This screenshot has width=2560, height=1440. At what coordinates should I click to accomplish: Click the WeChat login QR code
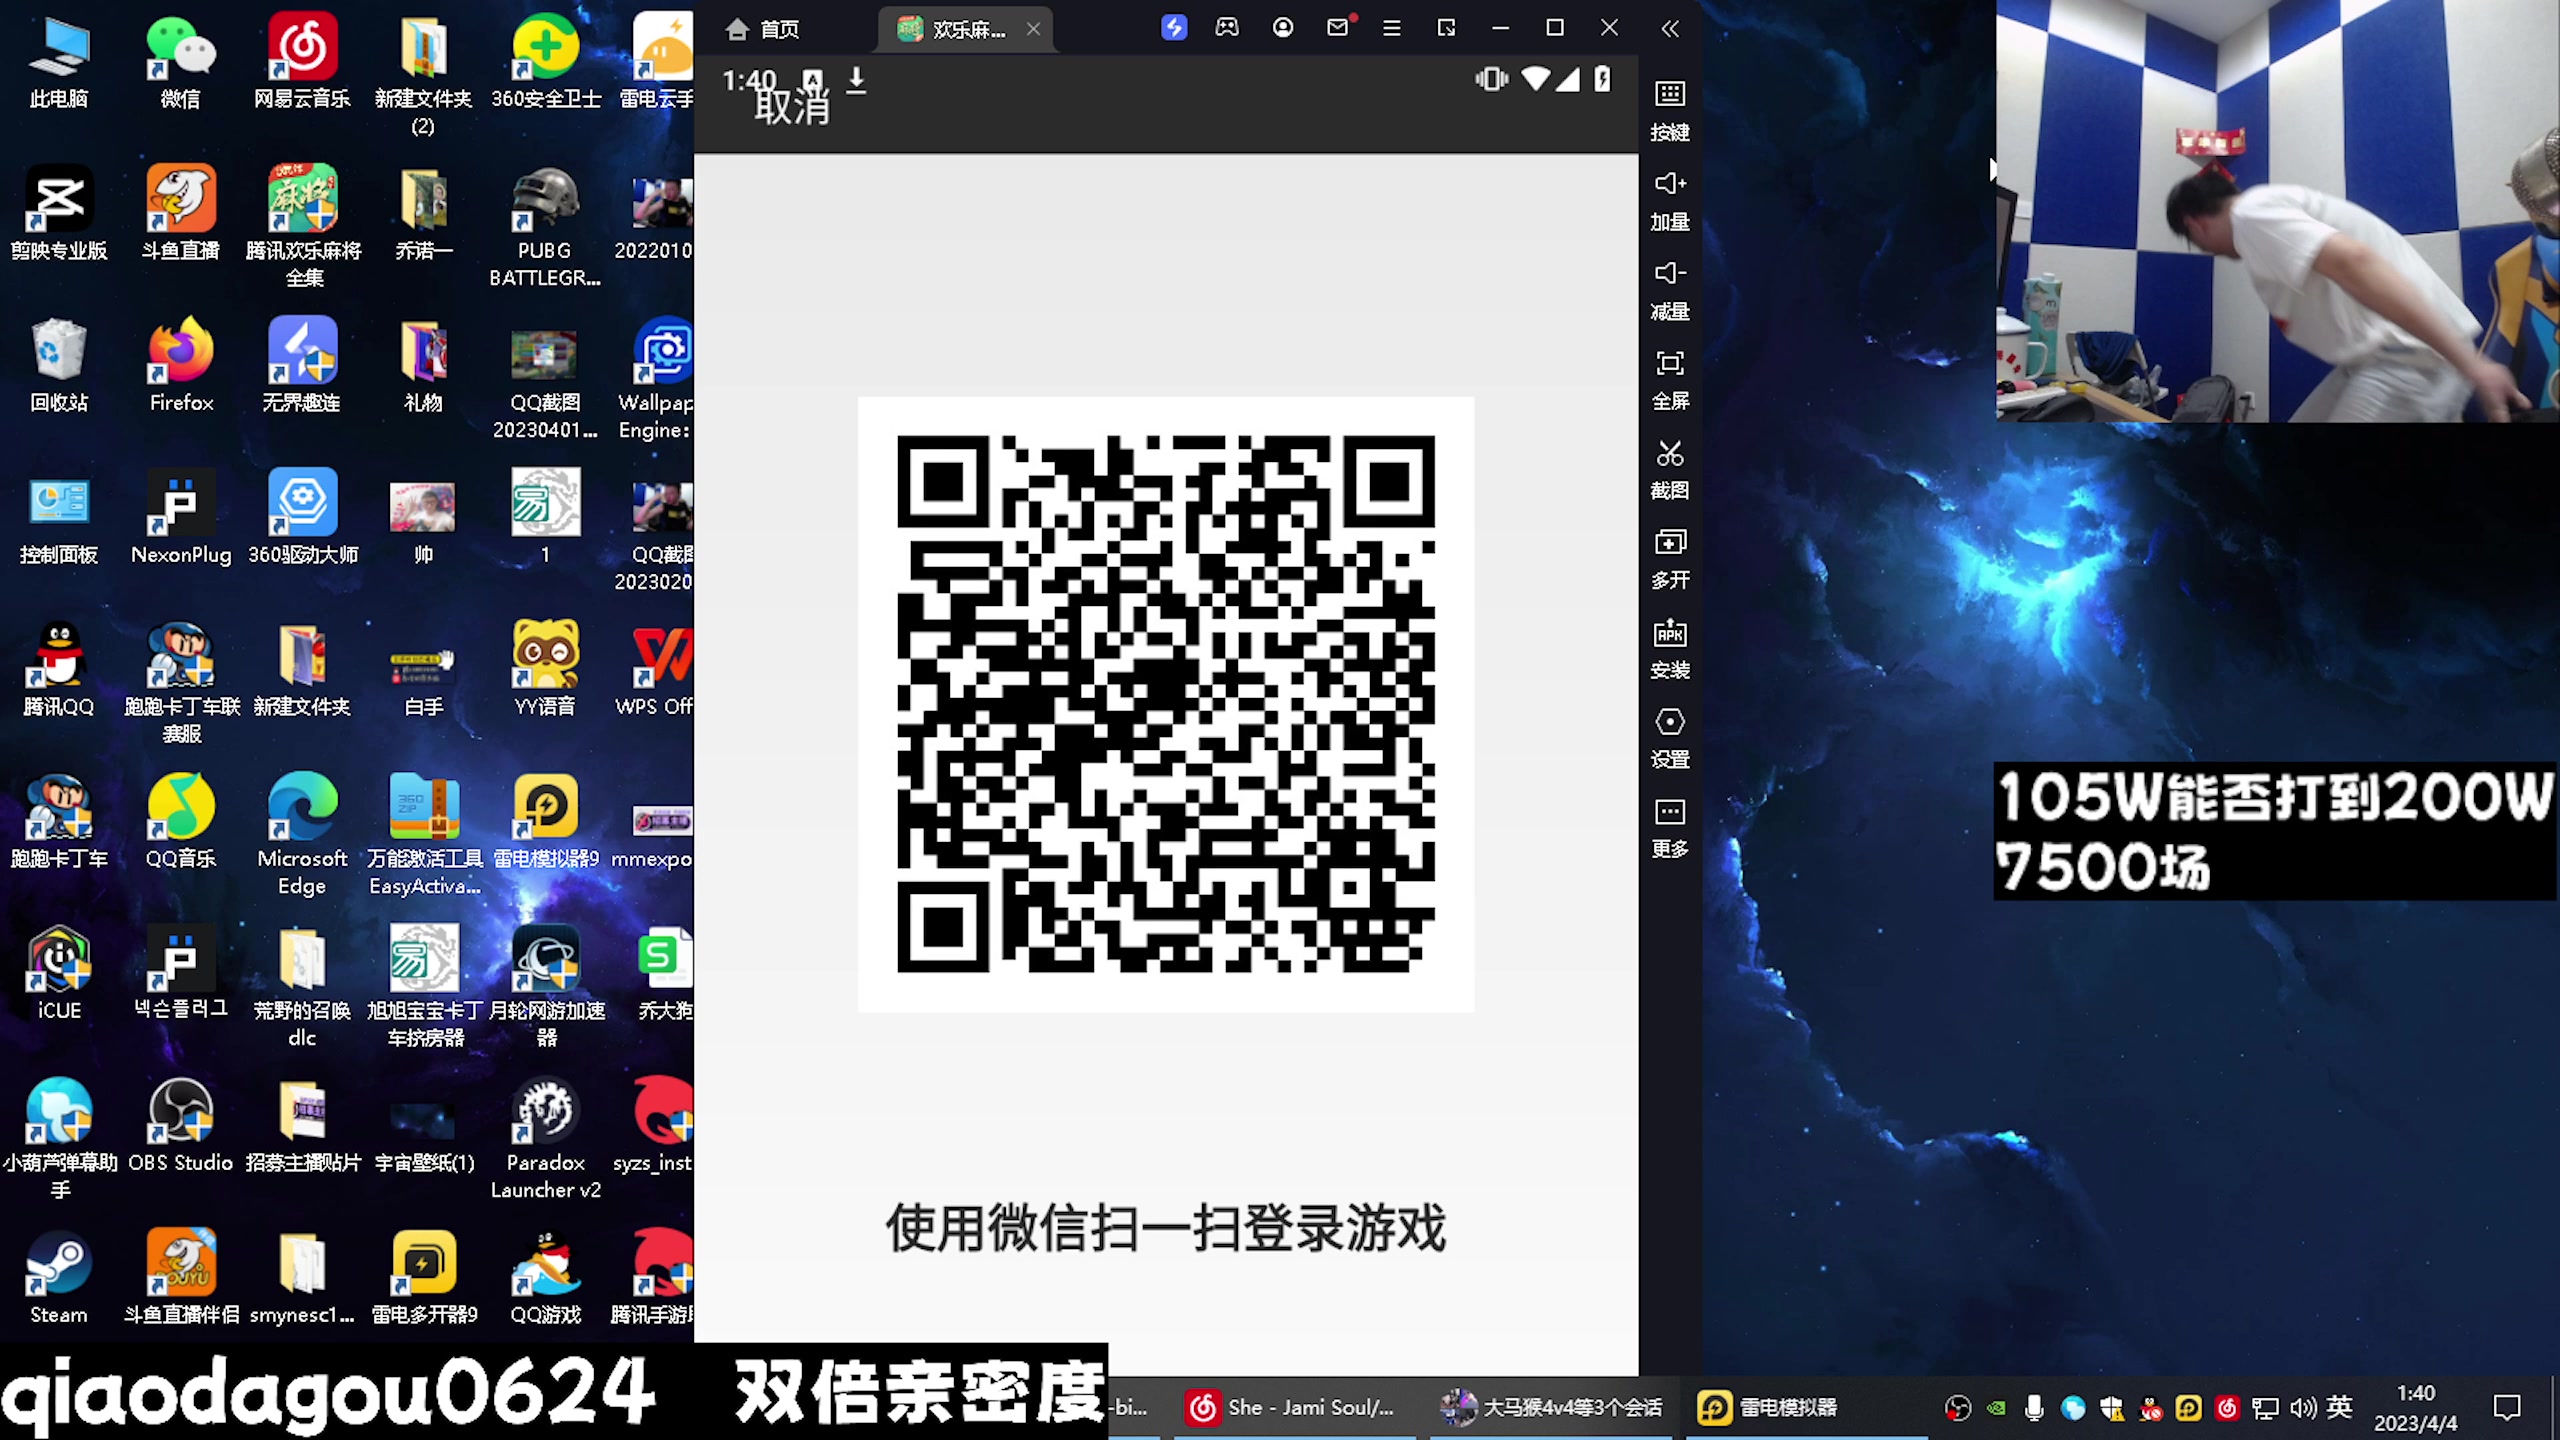tap(1166, 704)
